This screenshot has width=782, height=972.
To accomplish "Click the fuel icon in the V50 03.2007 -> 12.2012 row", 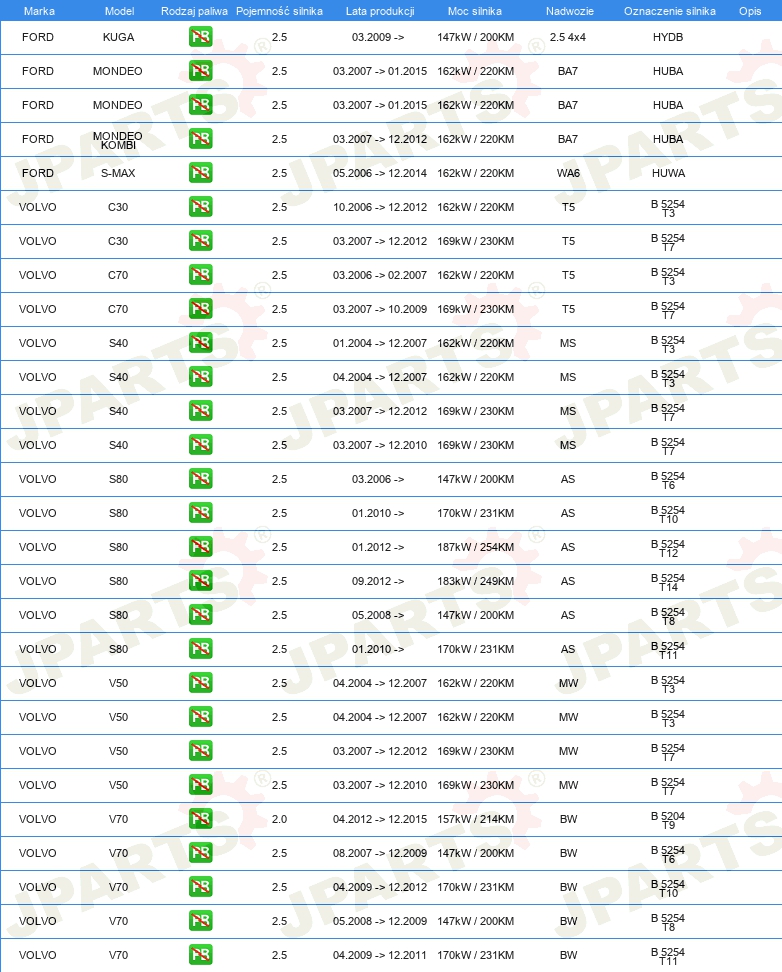I will point(200,751).
